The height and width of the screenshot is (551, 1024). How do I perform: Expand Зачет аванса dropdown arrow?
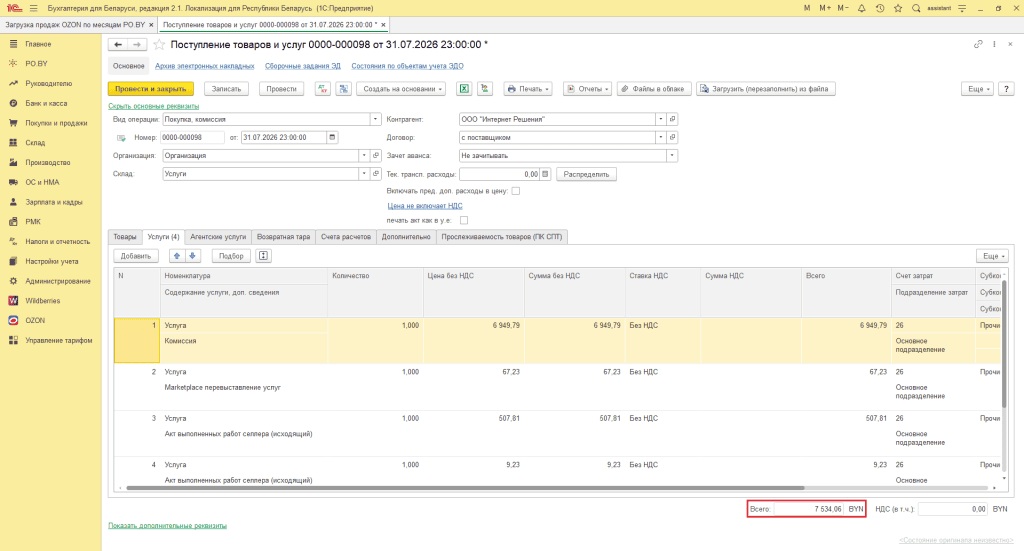click(671, 156)
